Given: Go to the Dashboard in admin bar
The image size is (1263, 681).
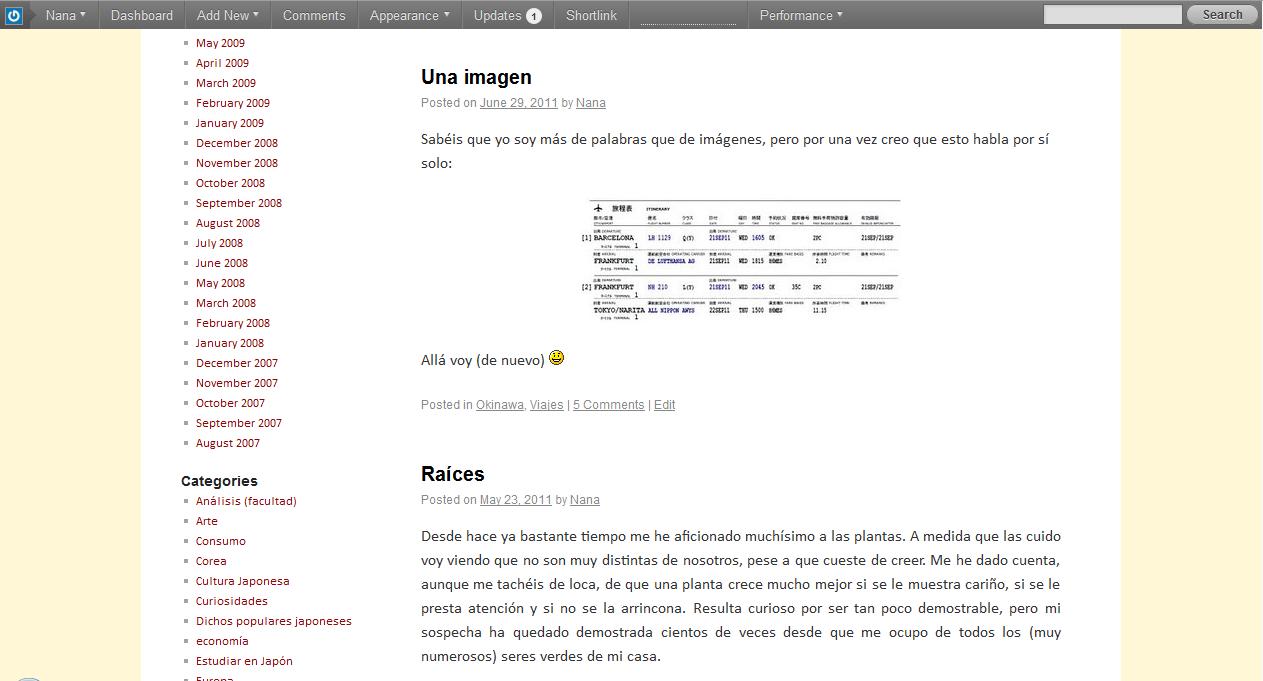Looking at the screenshot, I should click(141, 15).
